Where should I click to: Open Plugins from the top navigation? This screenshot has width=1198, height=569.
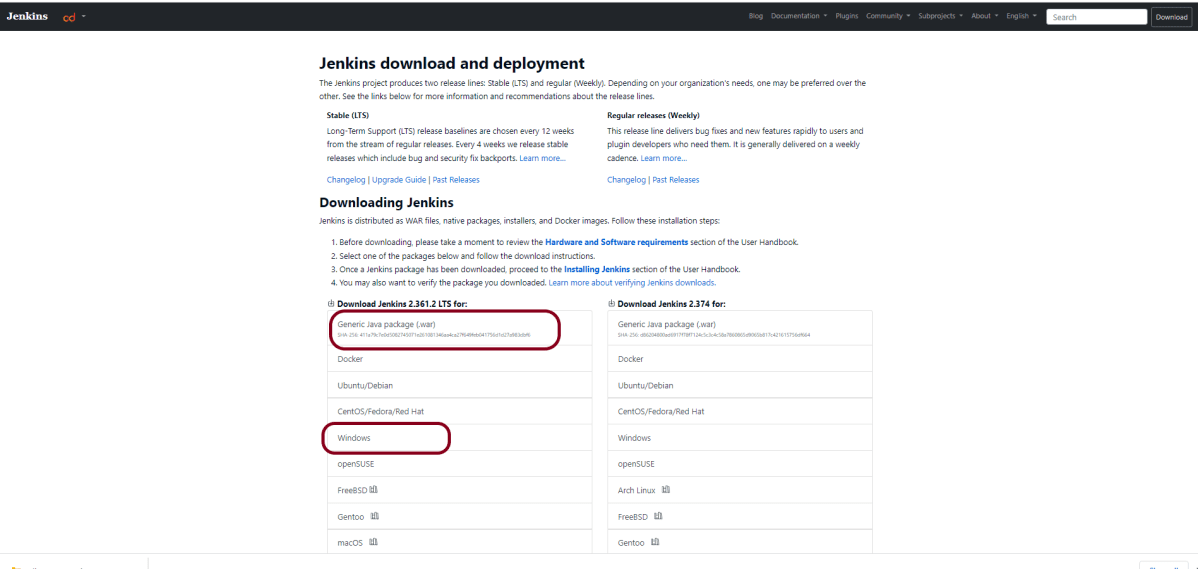[846, 16]
